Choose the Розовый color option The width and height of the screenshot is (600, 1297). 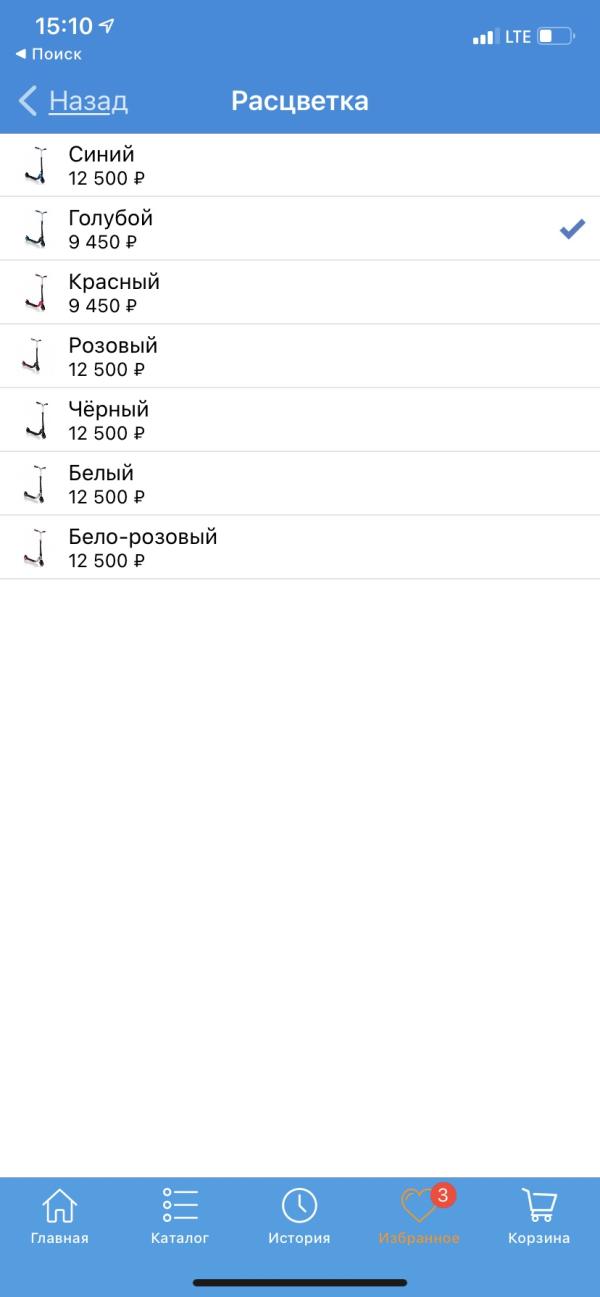pos(300,356)
